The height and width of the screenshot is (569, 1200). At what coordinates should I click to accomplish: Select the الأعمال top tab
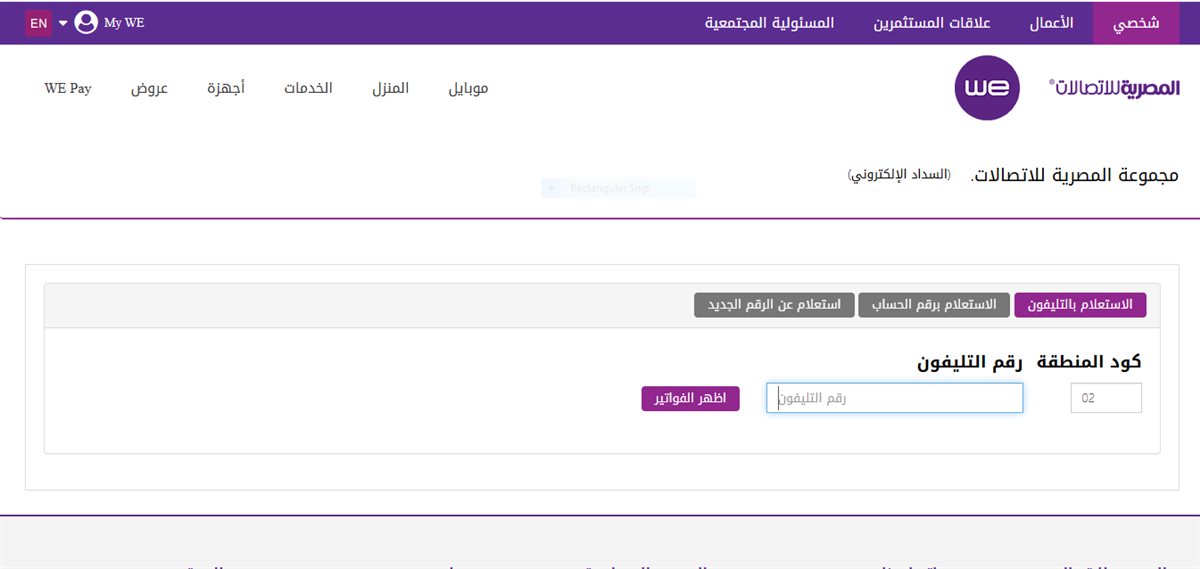click(x=1052, y=23)
